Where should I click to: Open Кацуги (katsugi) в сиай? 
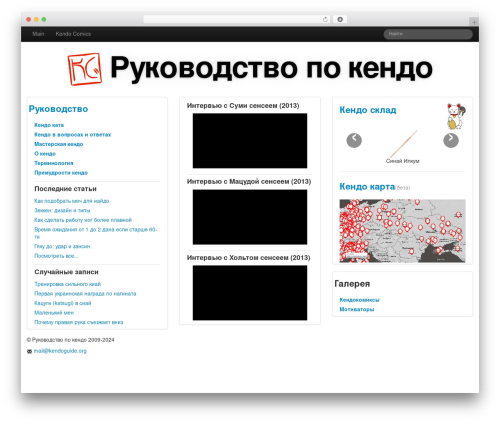click(63, 303)
